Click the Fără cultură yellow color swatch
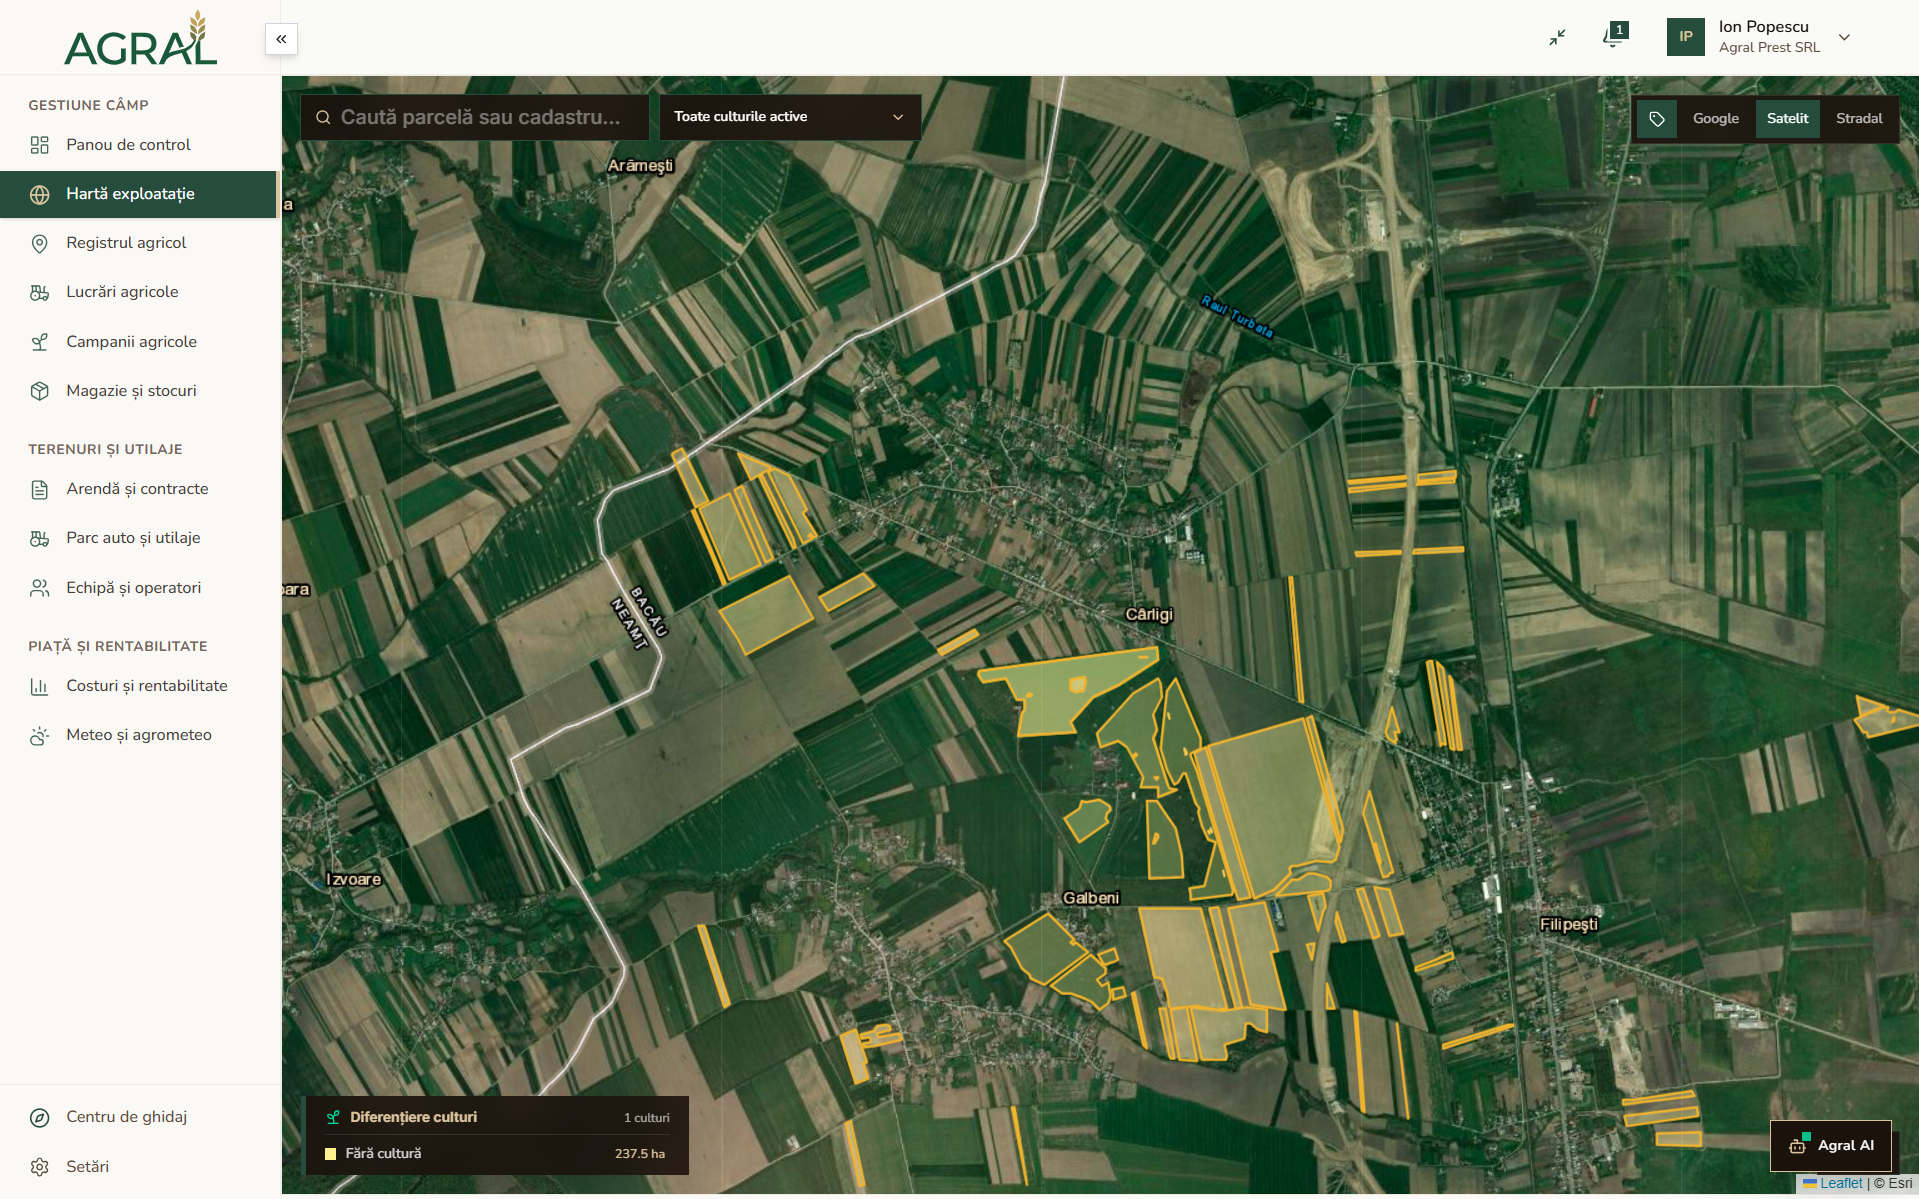This screenshot has width=1919, height=1199. tap(330, 1154)
